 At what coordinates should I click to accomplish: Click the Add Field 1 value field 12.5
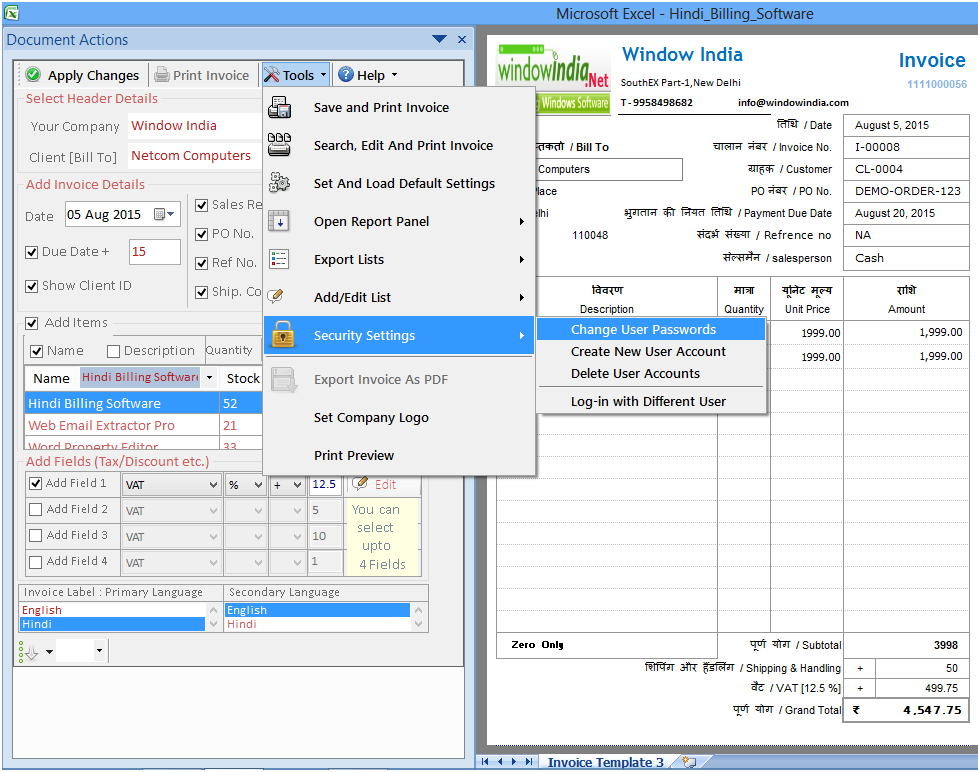click(x=326, y=484)
